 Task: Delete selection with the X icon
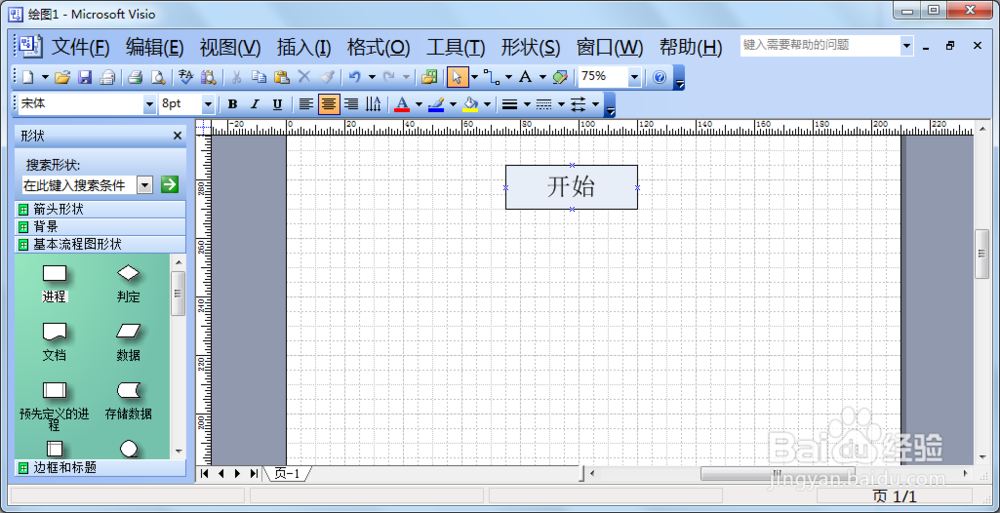tap(305, 78)
